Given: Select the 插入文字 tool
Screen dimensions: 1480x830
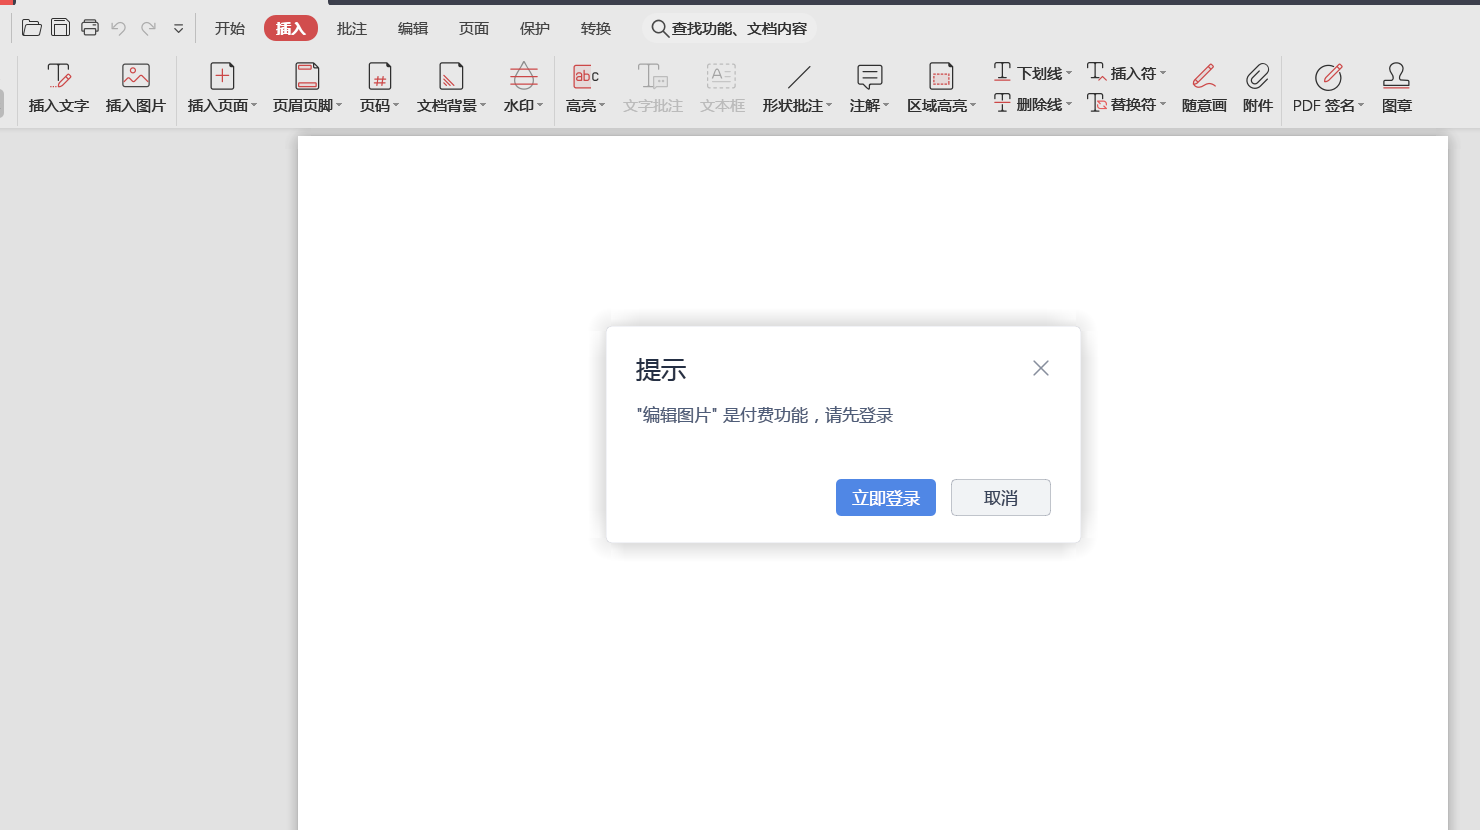Looking at the screenshot, I should coord(59,88).
